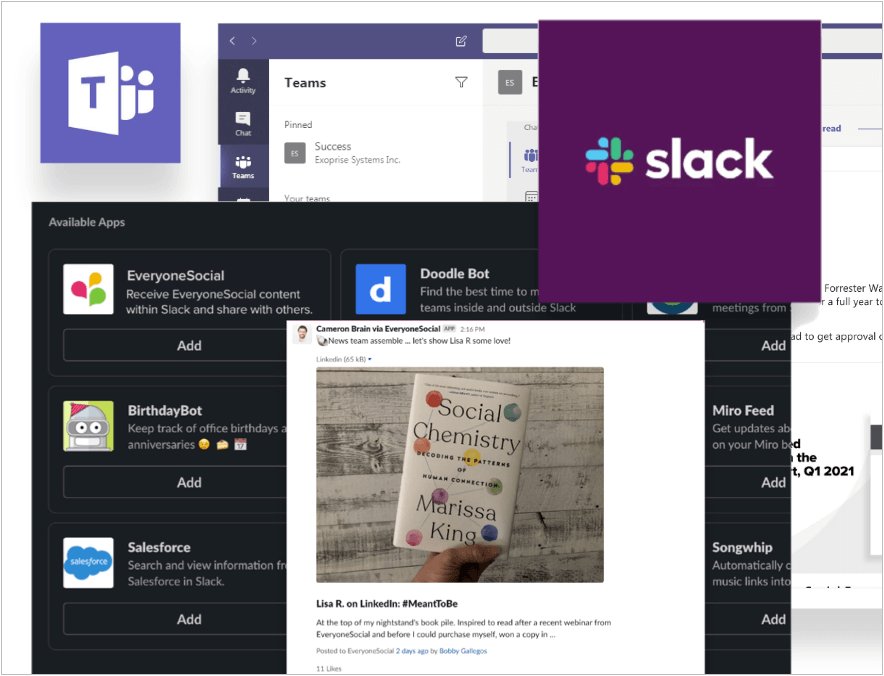Click the BirthdayBot app title text

coord(165,410)
